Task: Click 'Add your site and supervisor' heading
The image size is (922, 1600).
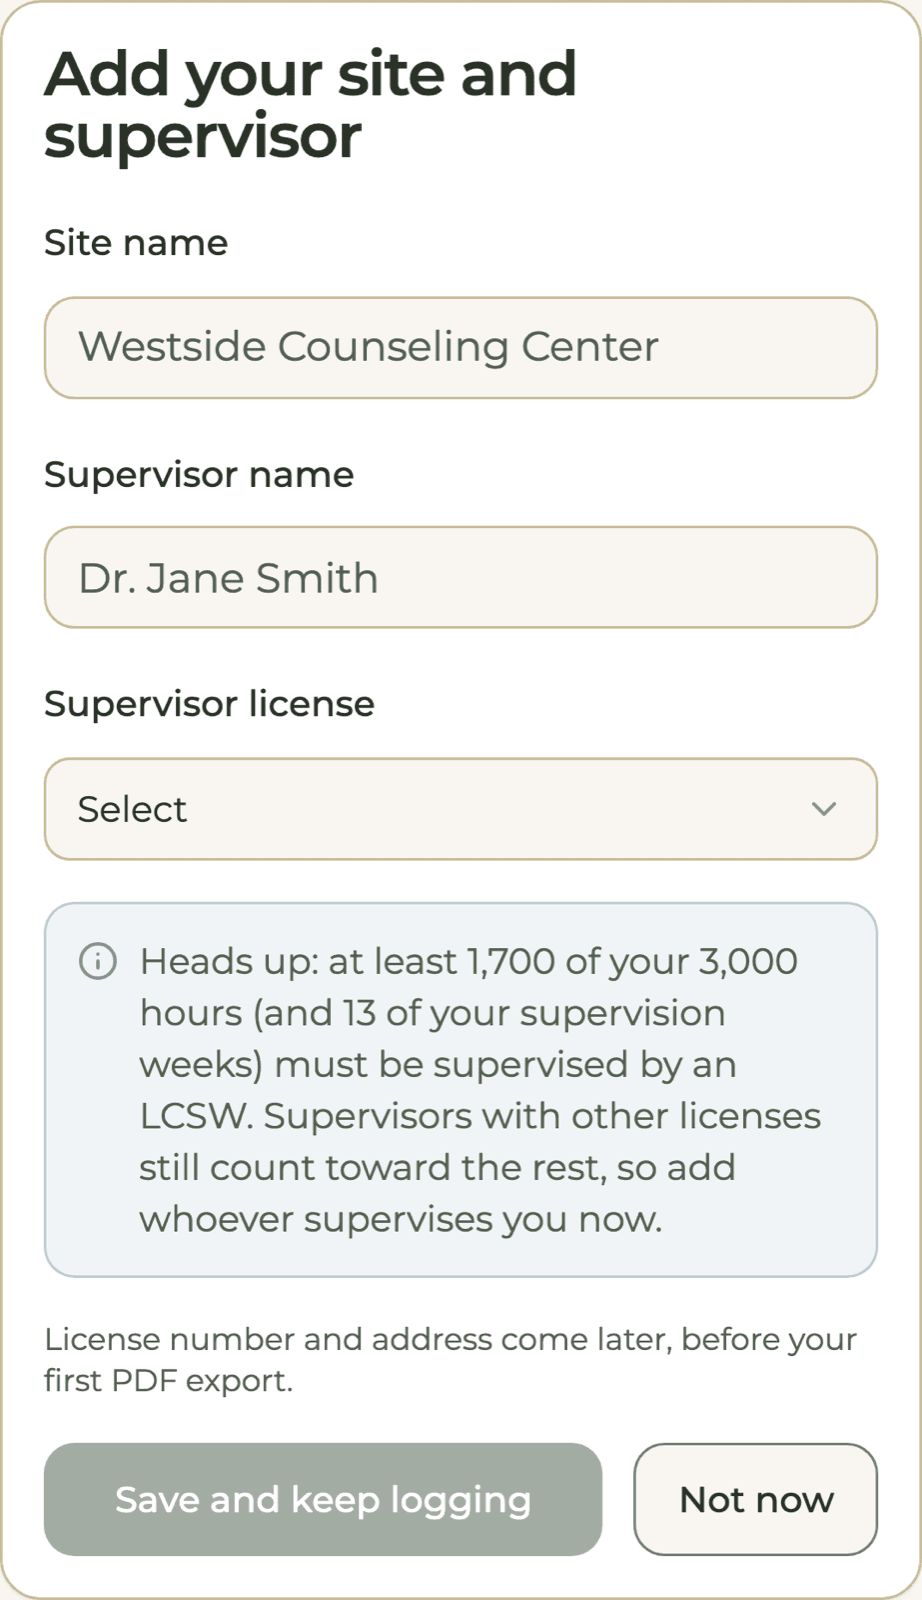Action: [310, 105]
